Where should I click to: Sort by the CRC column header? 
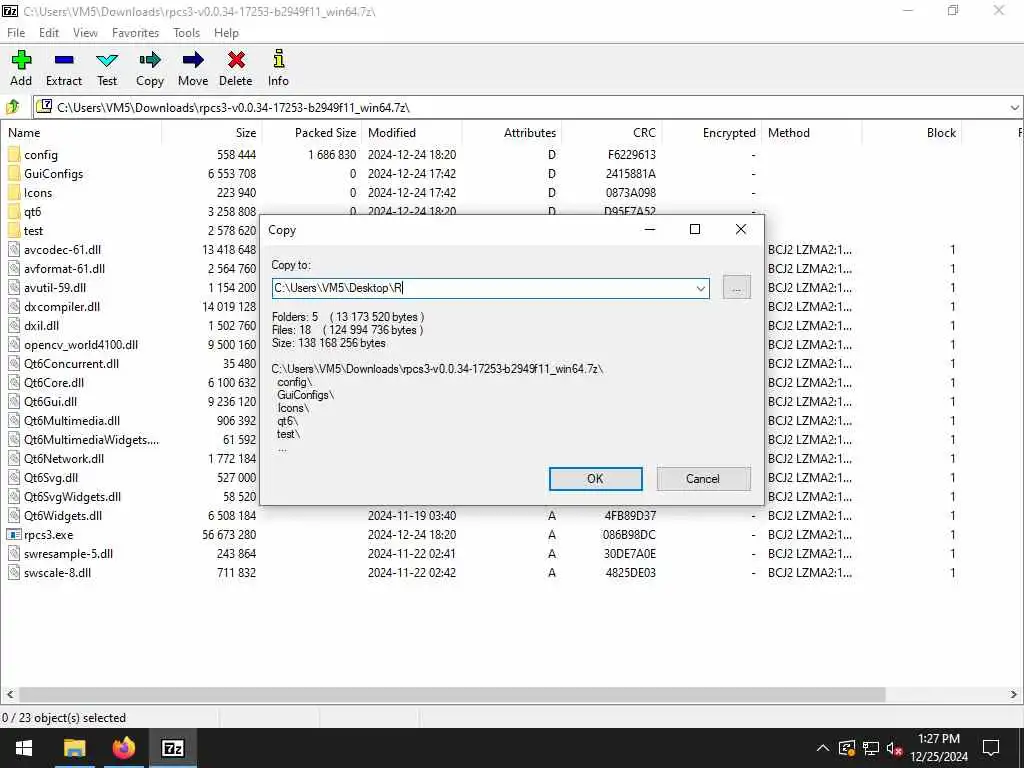[612, 133]
